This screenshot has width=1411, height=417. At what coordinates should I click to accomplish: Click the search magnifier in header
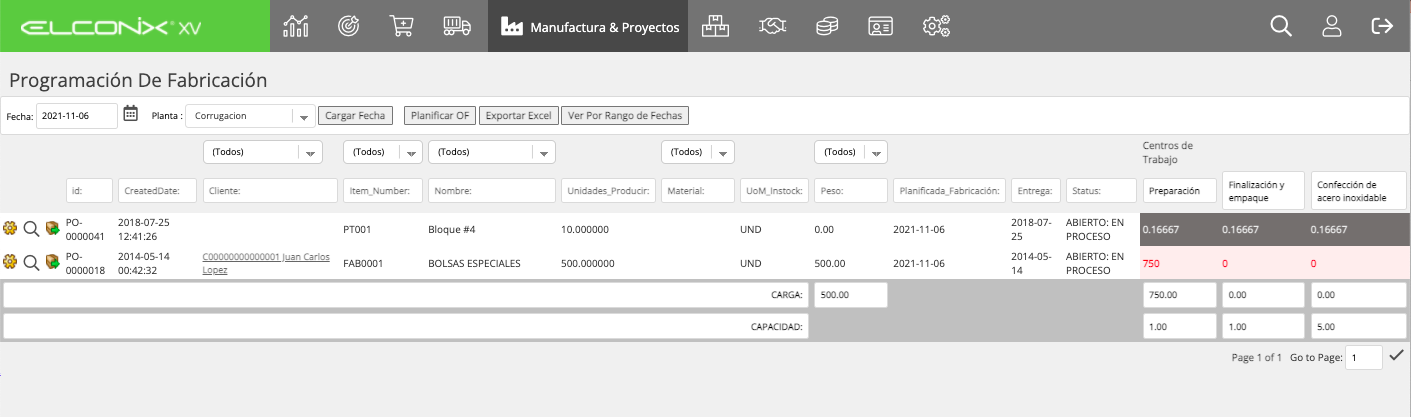[x=1281, y=26]
